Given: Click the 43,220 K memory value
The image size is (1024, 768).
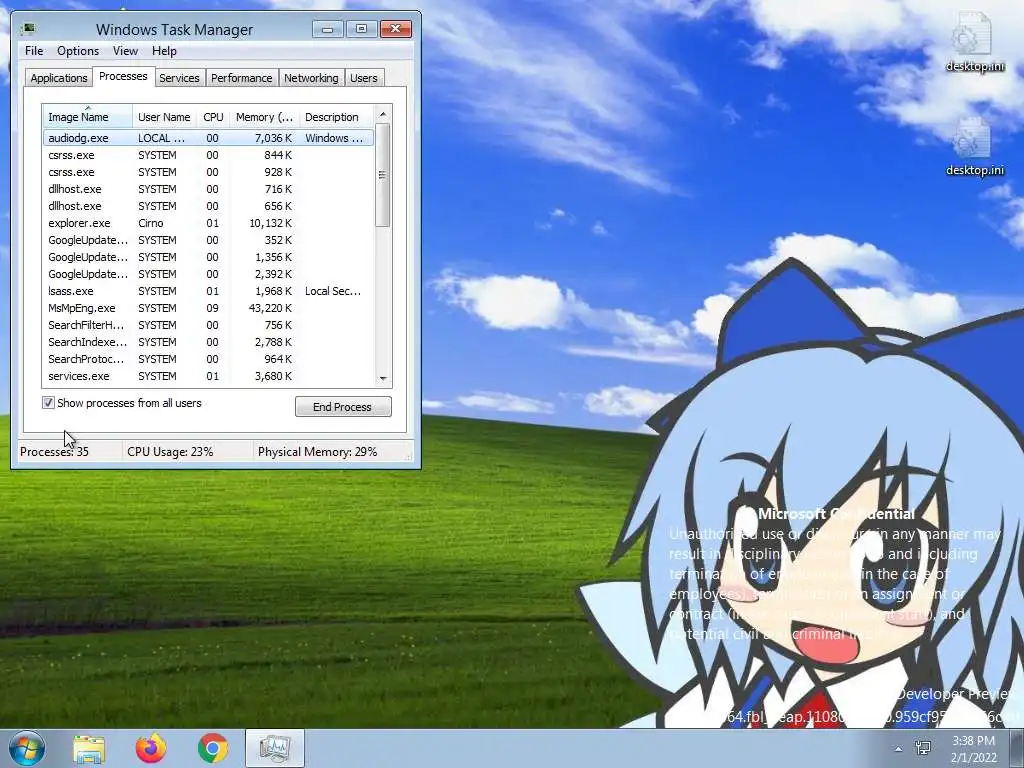Looking at the screenshot, I should tap(270, 308).
